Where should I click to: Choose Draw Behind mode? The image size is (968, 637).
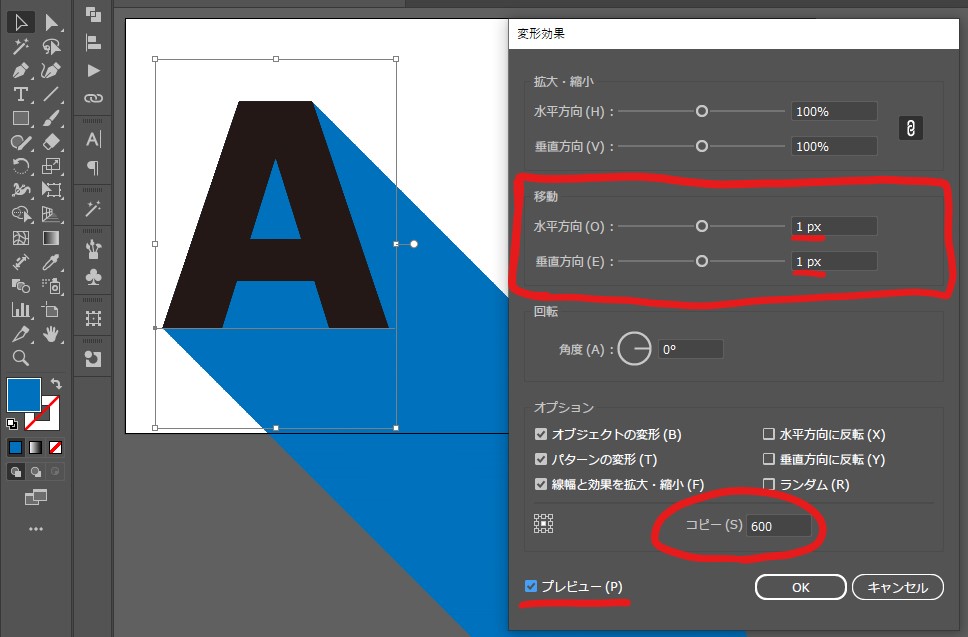tap(36, 472)
